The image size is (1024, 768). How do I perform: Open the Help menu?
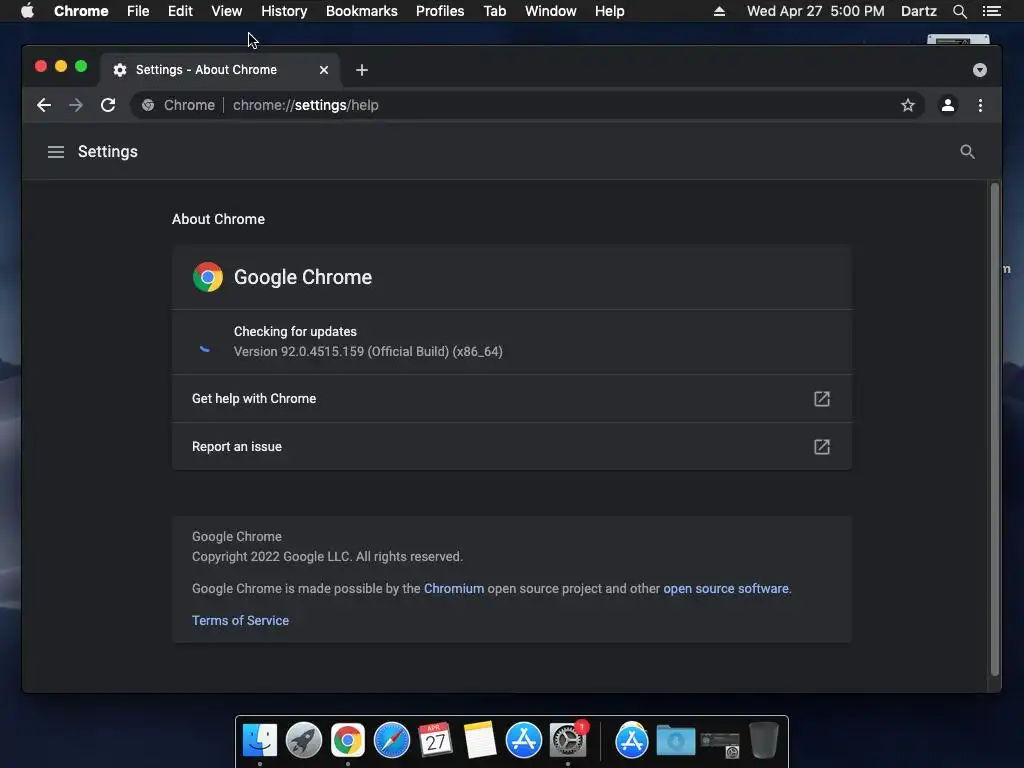[x=609, y=11]
